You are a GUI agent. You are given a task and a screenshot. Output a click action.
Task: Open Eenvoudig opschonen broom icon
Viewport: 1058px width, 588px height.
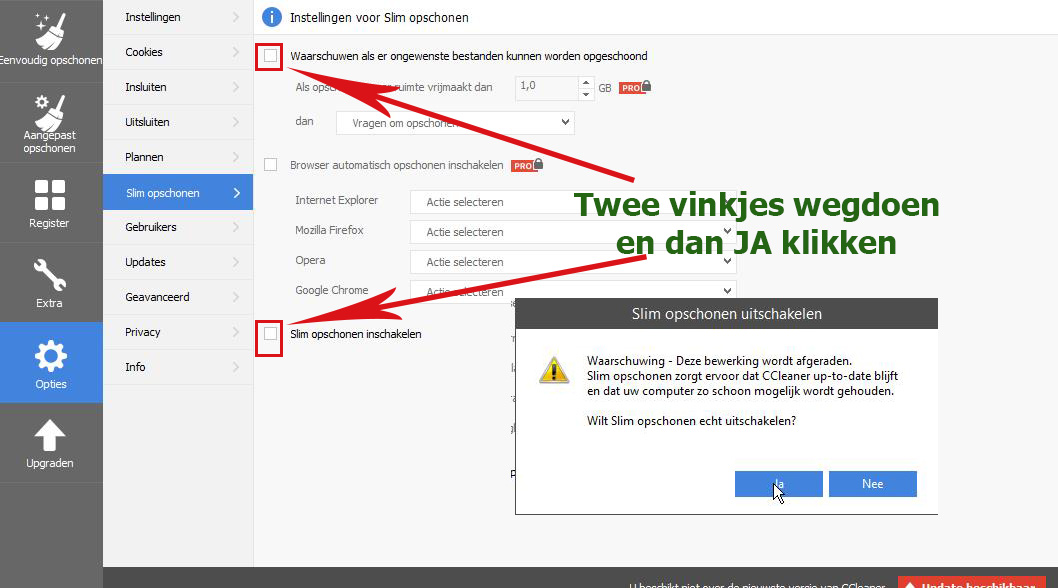click(50, 32)
